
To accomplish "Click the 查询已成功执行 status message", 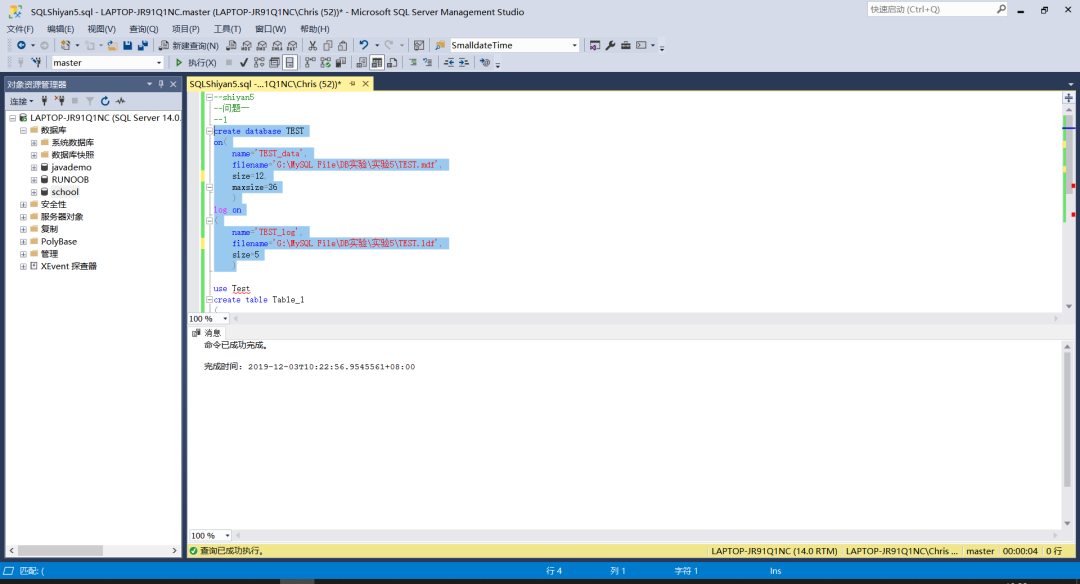I will [231, 551].
